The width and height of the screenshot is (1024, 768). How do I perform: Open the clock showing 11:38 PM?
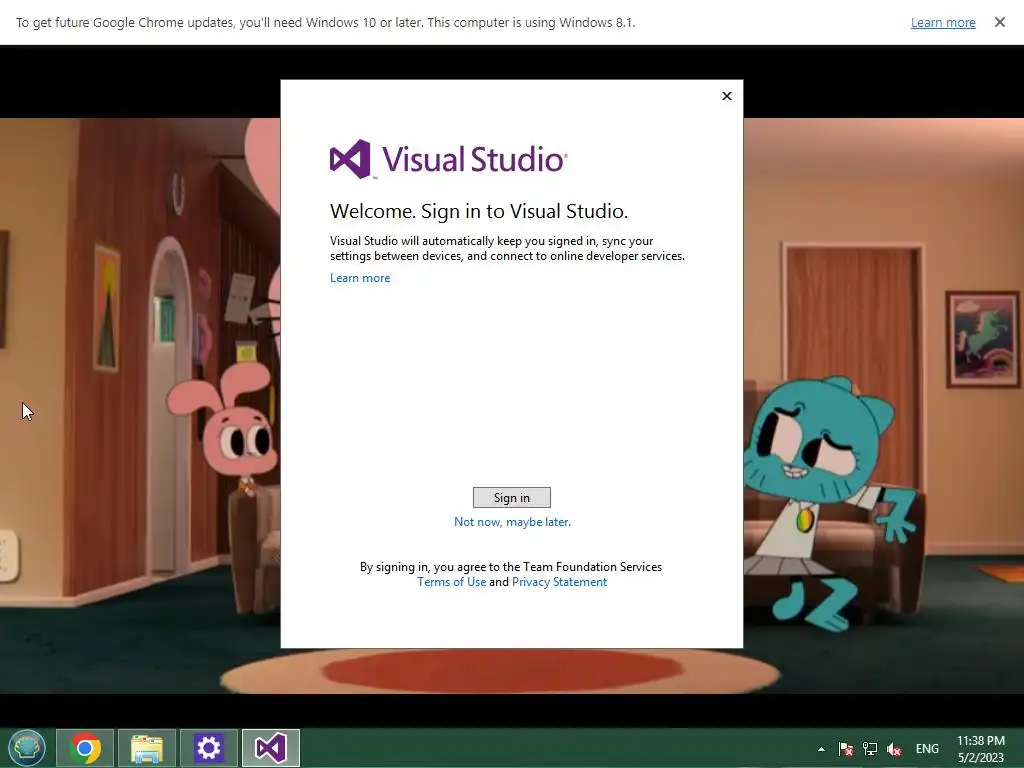click(980, 749)
